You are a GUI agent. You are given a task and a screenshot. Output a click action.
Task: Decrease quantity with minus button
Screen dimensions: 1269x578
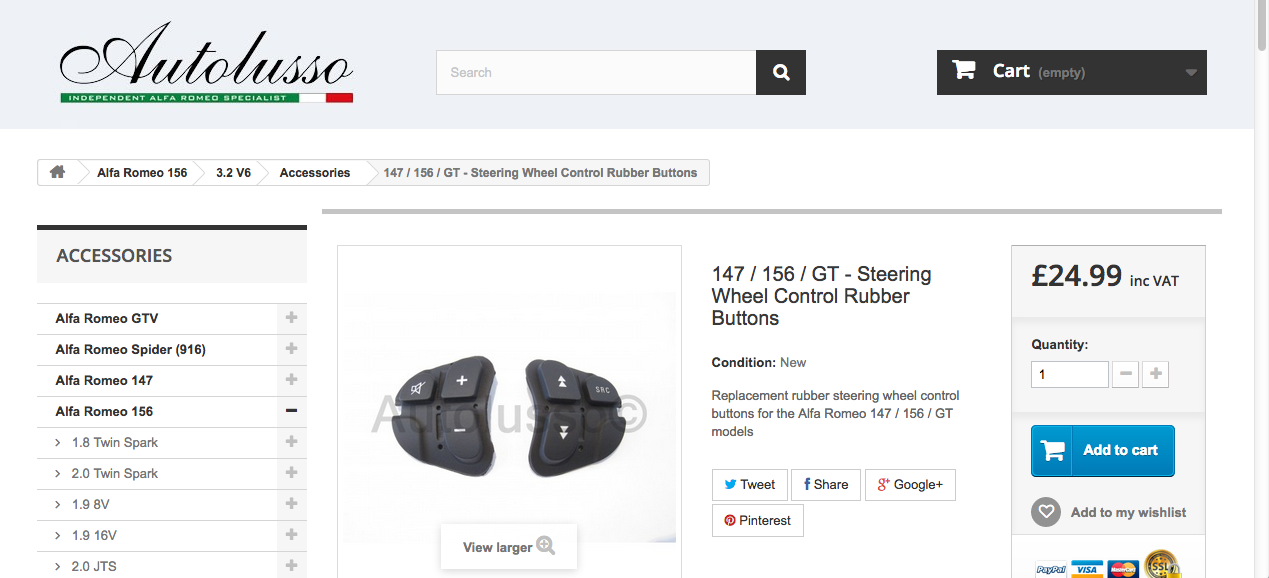[x=1125, y=374]
